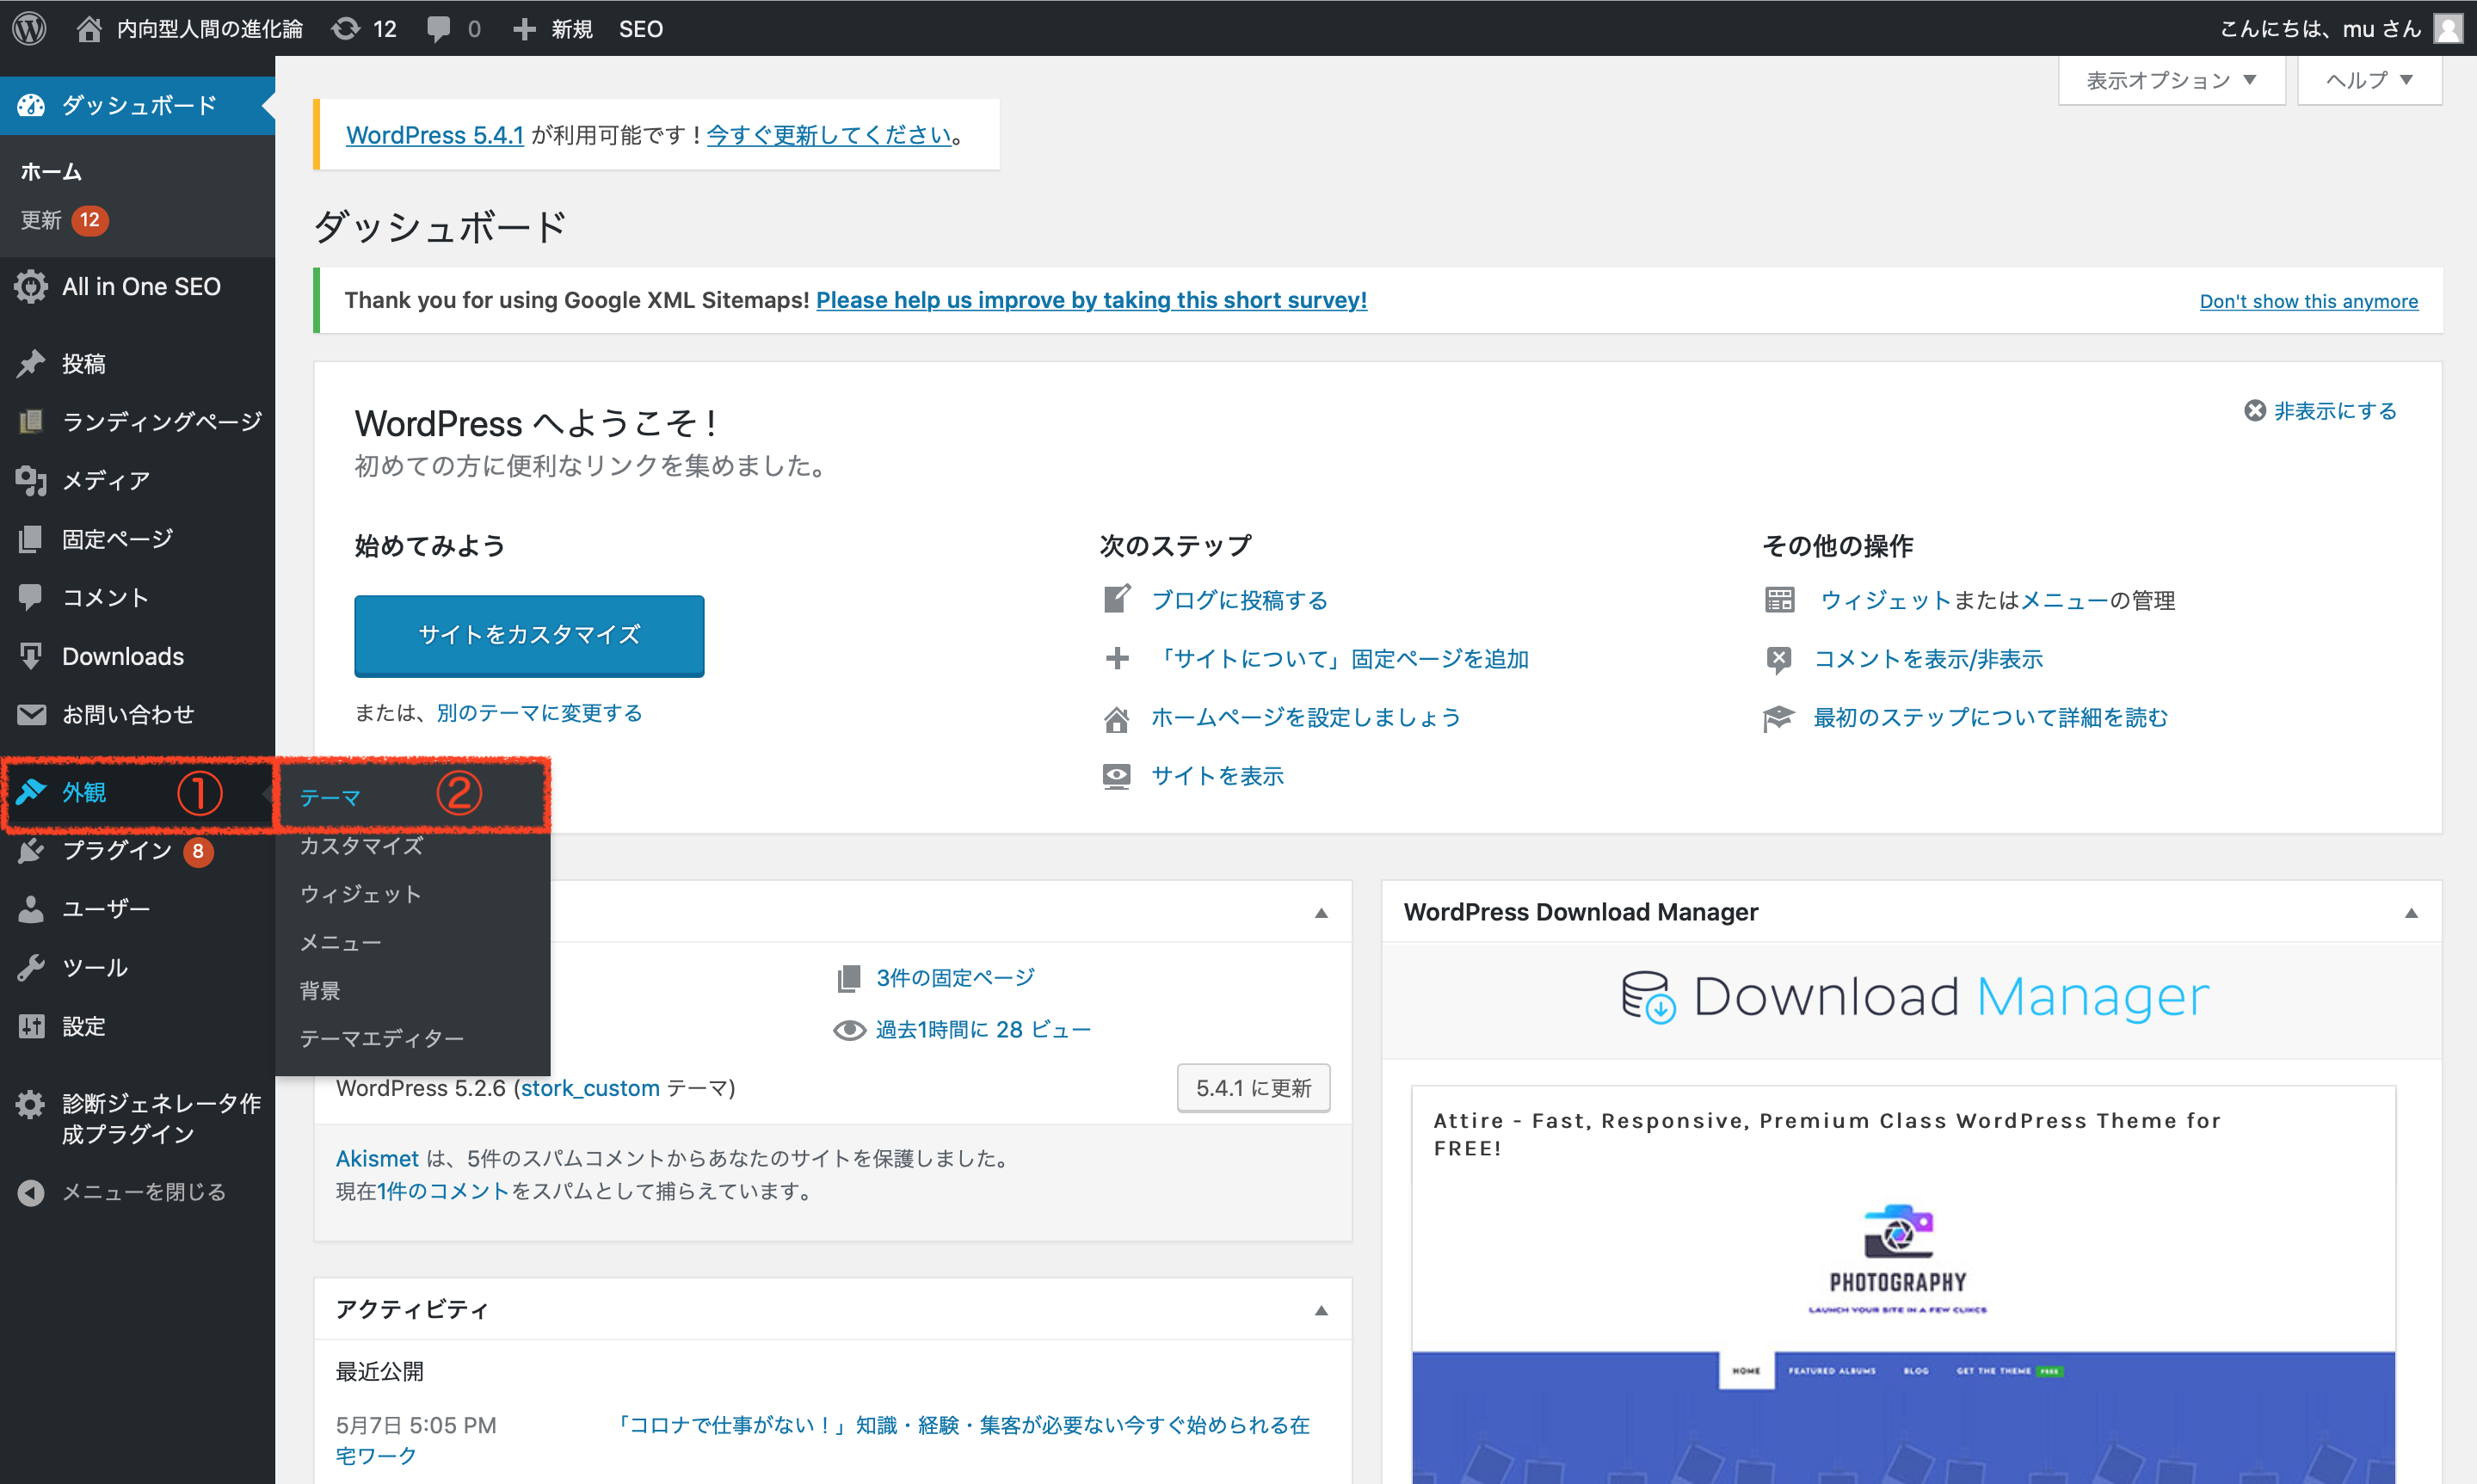Collapse the WordPress Download Manager panel

click(2411, 913)
